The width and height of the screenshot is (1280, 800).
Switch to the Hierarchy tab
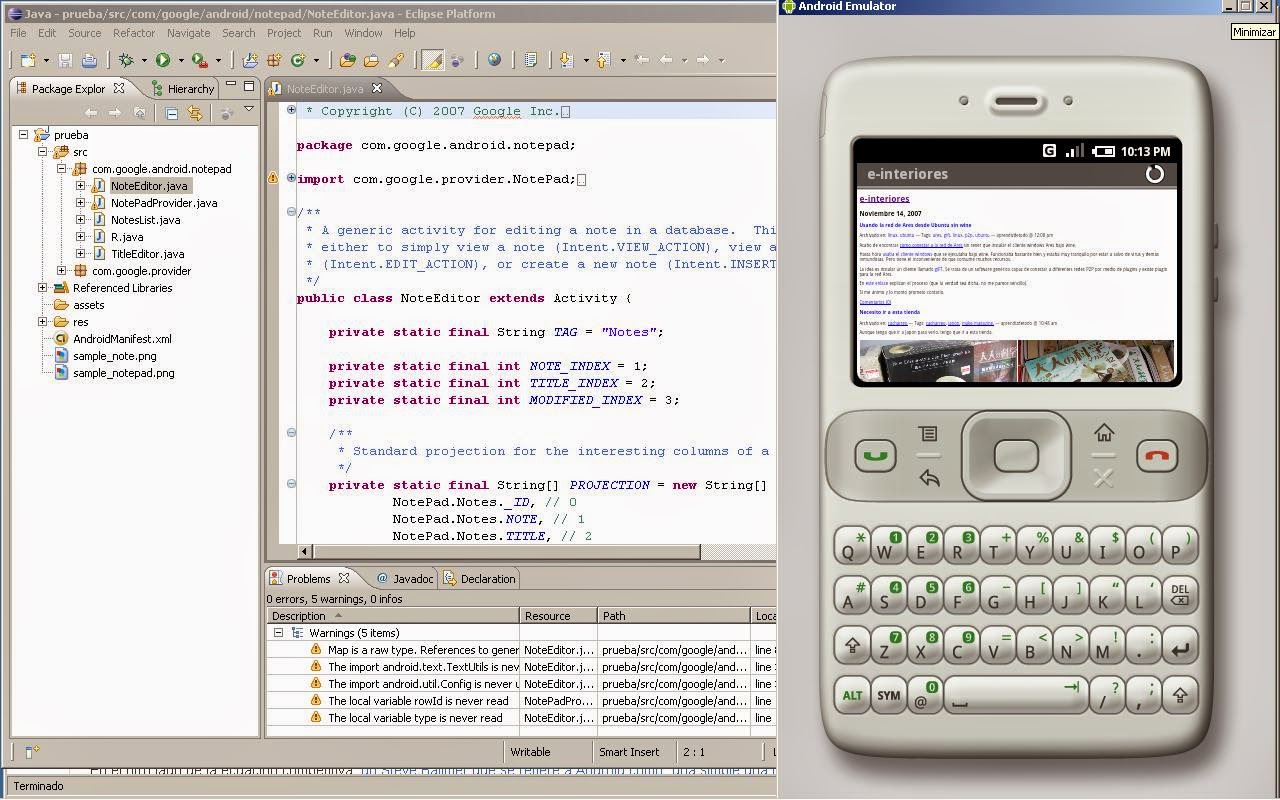tap(183, 89)
